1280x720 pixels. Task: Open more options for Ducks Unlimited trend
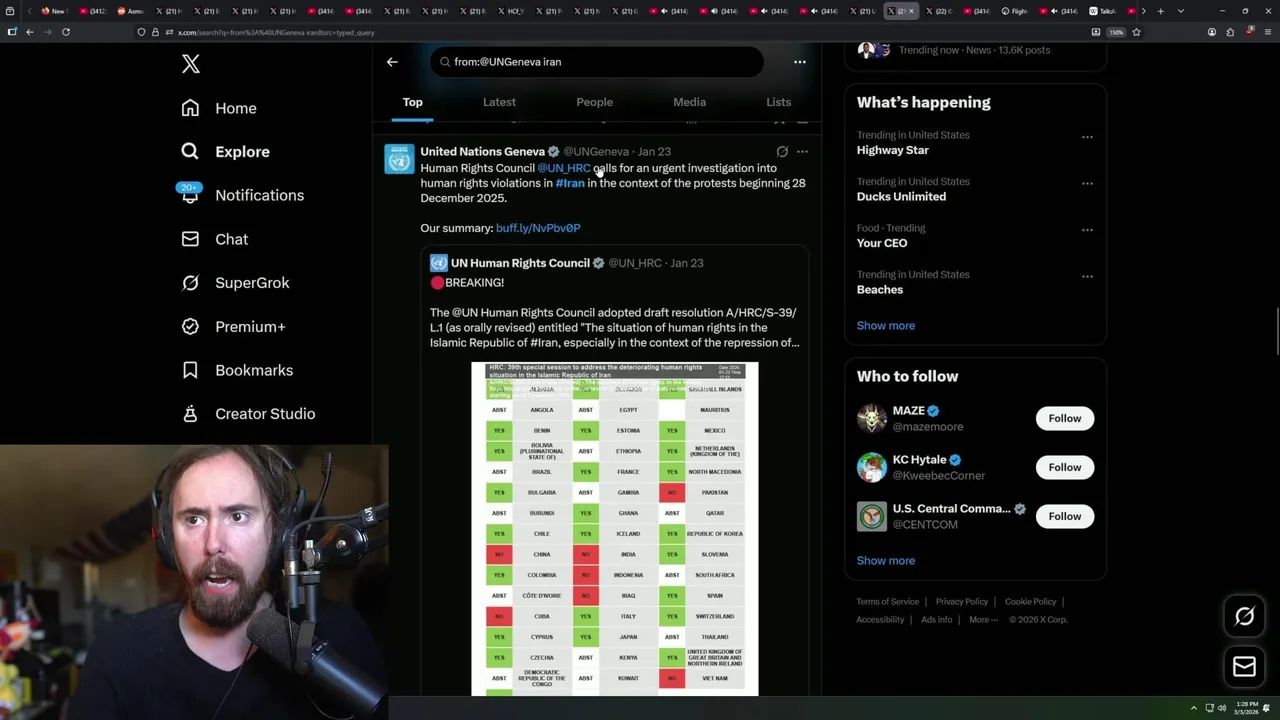pyautogui.click(x=1087, y=184)
